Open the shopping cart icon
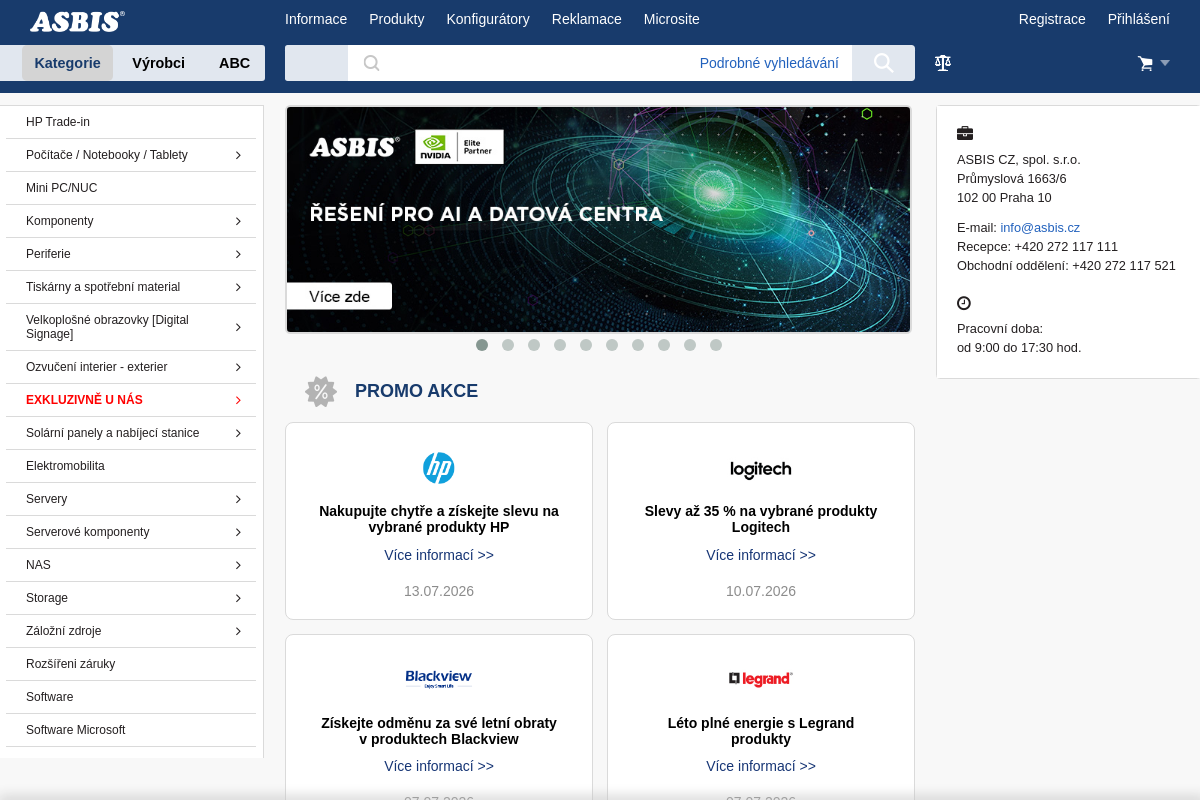The width and height of the screenshot is (1200, 800). (x=1146, y=64)
